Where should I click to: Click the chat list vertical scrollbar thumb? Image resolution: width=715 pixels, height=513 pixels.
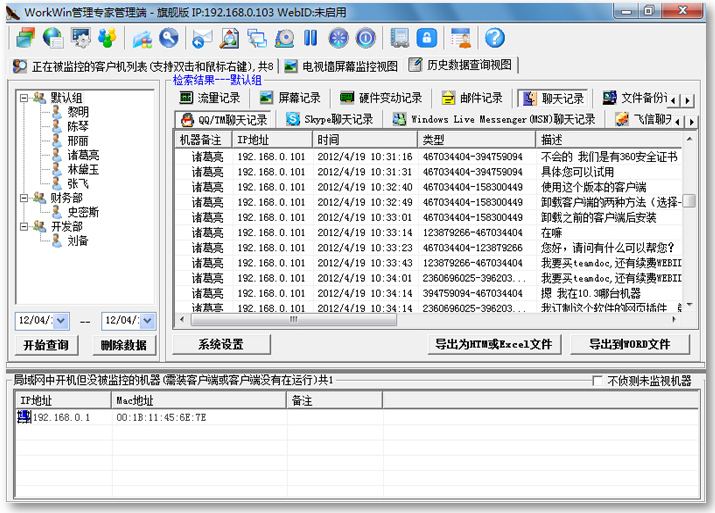(x=689, y=201)
